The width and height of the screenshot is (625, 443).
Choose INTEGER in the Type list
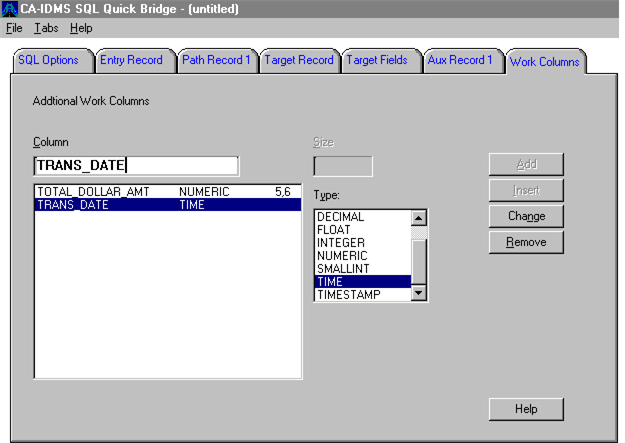click(363, 243)
